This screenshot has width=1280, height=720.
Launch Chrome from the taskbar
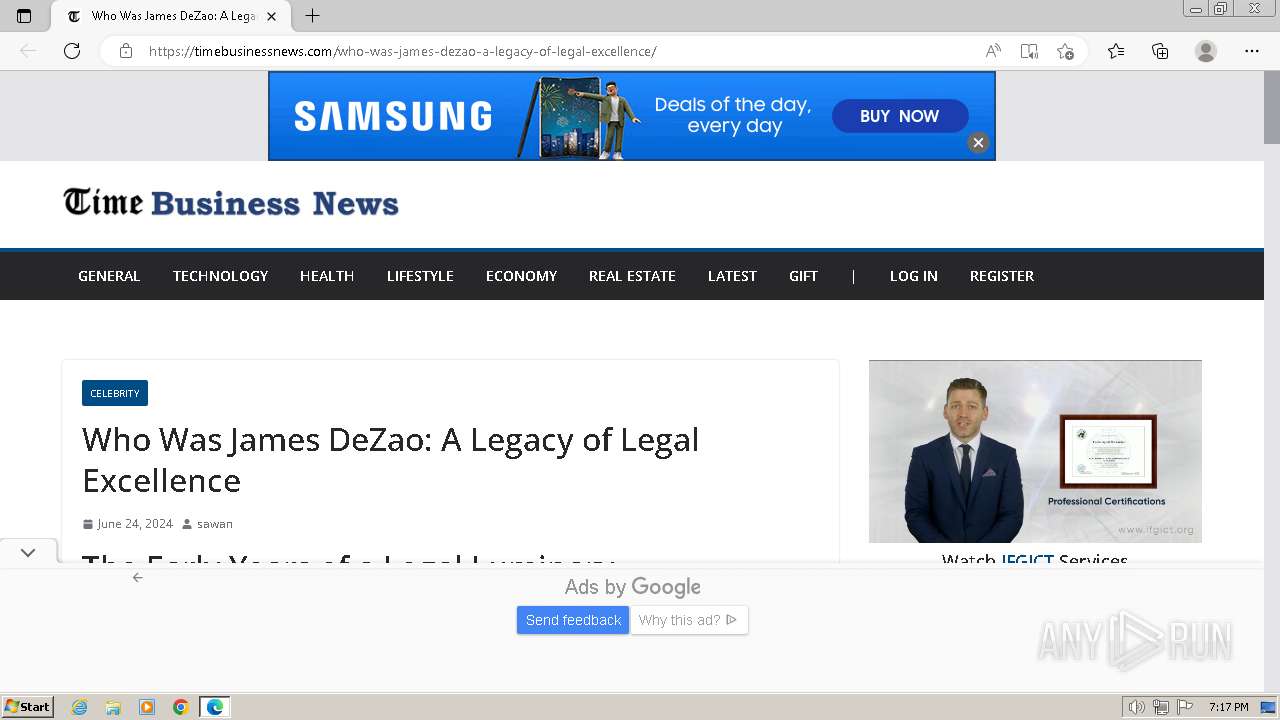point(180,707)
